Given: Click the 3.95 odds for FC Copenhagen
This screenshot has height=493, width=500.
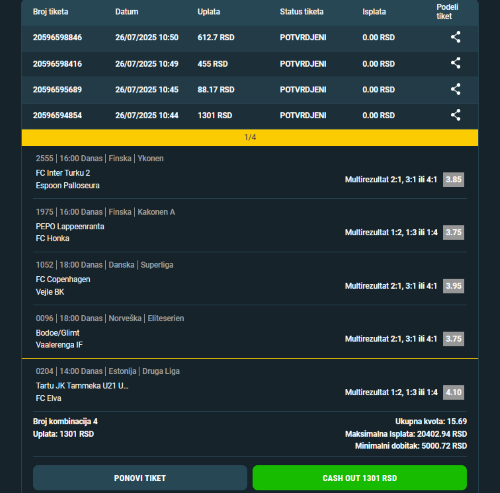Looking at the screenshot, I should tap(453, 286).
